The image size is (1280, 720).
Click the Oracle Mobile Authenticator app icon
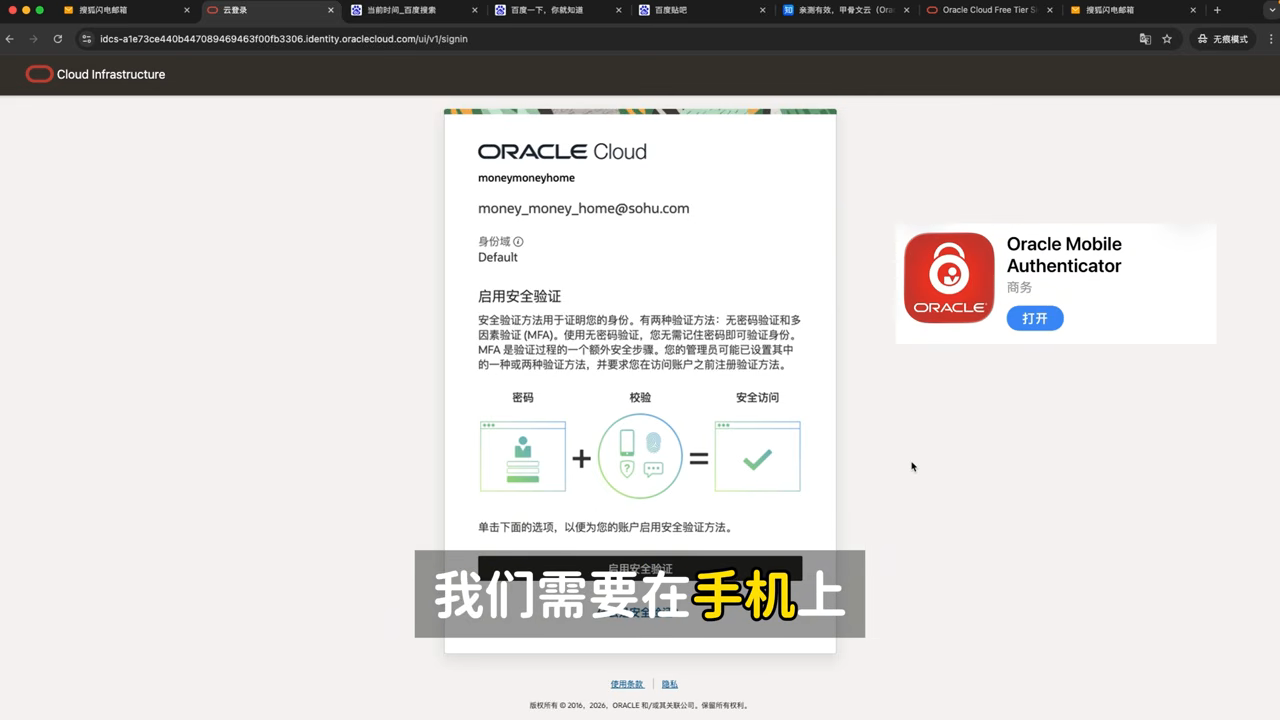[949, 278]
